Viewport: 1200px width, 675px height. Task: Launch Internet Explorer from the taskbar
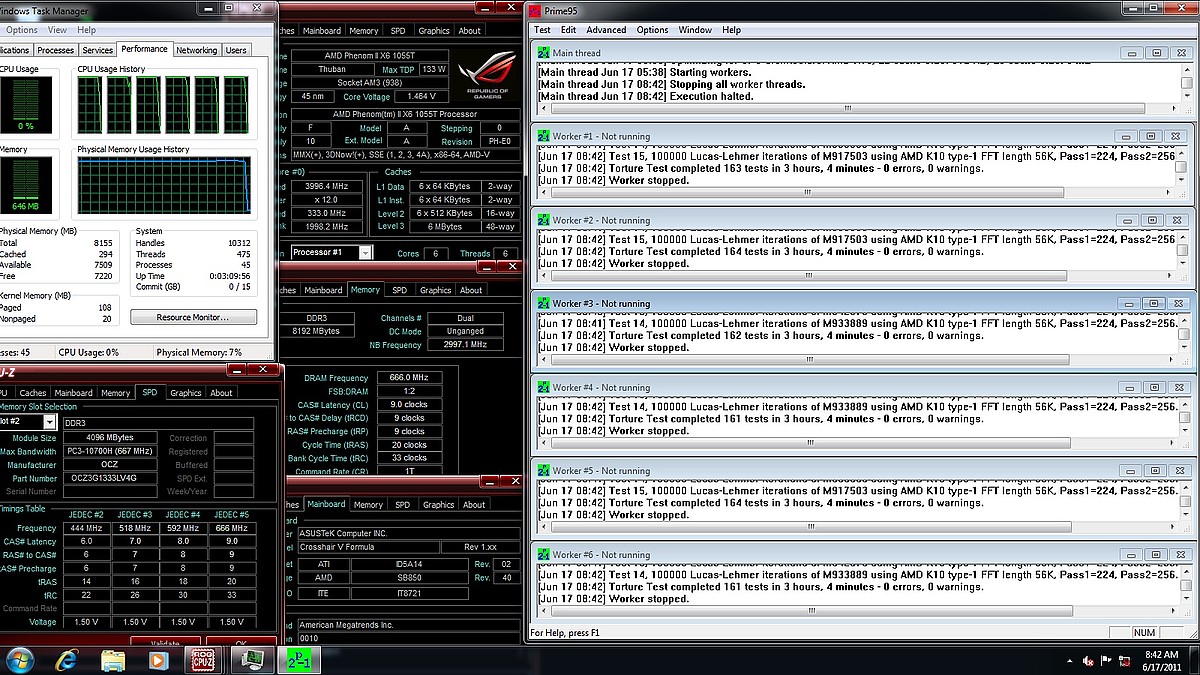pyautogui.click(x=67, y=660)
